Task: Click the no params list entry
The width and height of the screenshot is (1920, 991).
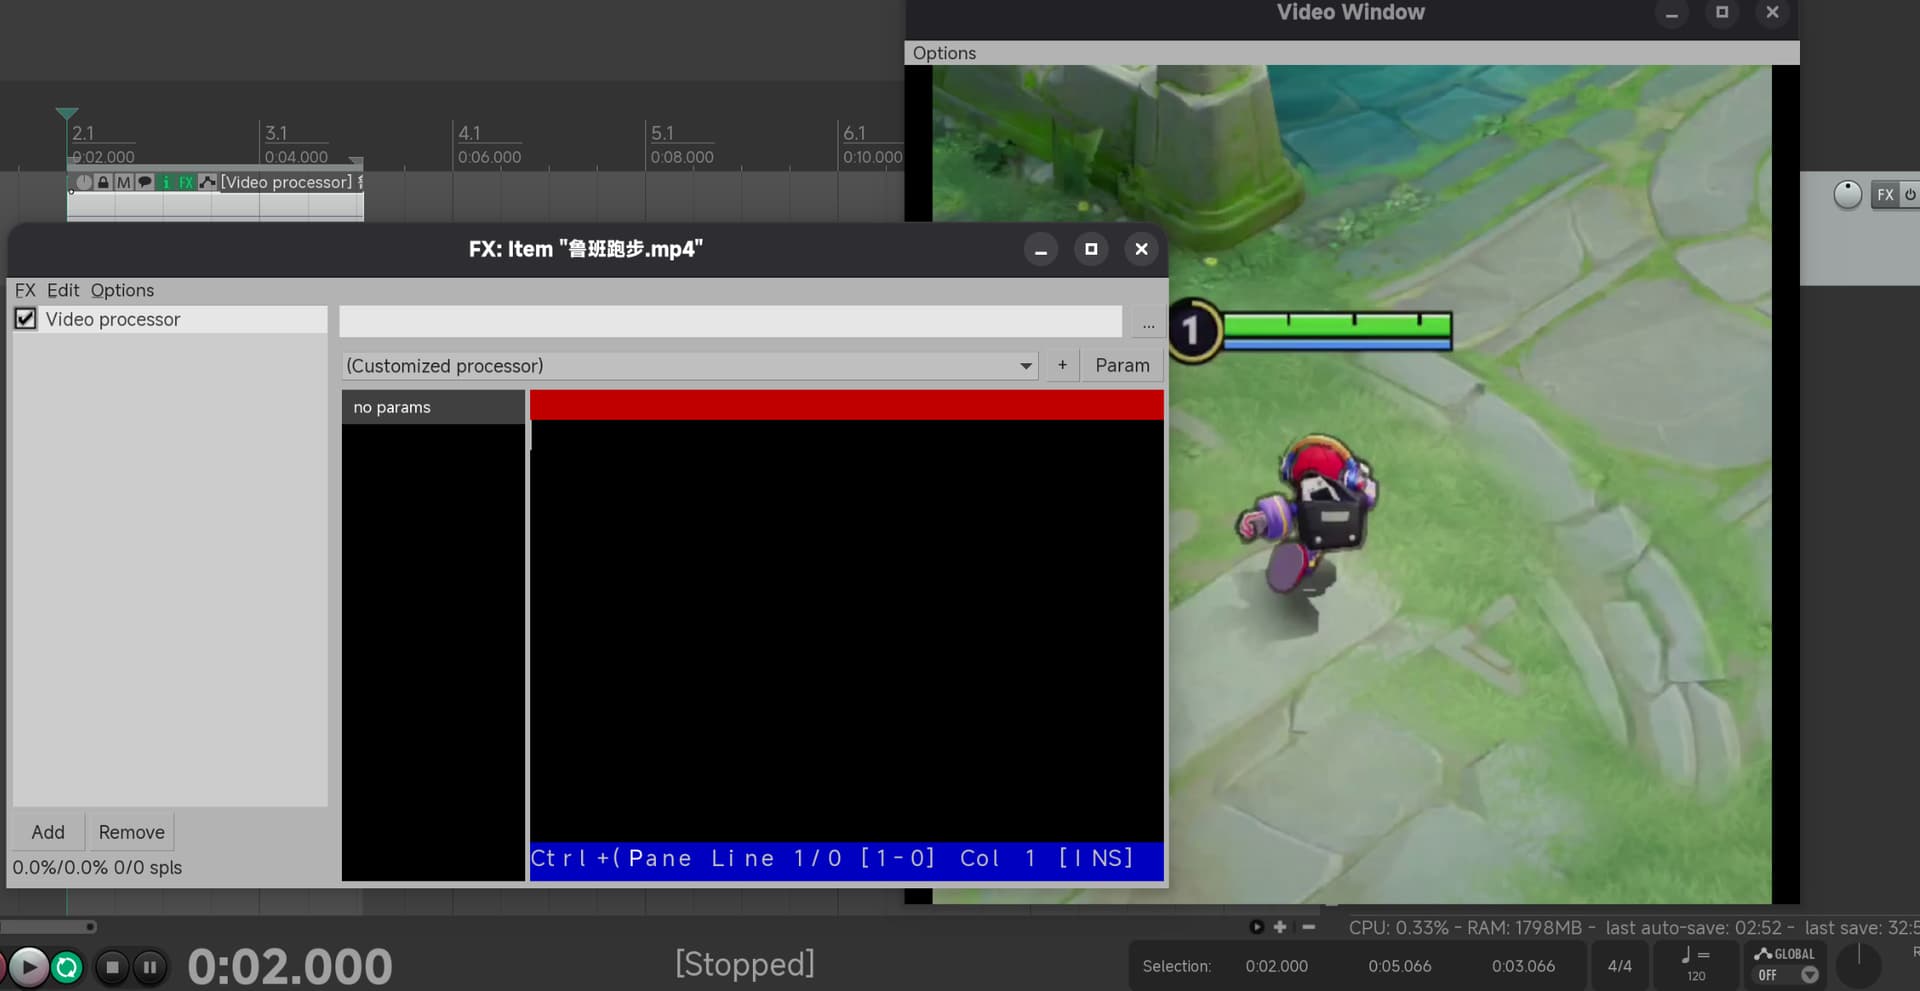Action: click(x=433, y=407)
